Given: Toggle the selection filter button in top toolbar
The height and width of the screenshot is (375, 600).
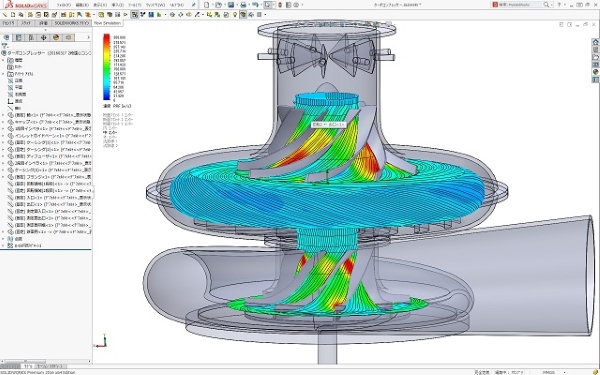Looking at the screenshot, I should point(268,5).
